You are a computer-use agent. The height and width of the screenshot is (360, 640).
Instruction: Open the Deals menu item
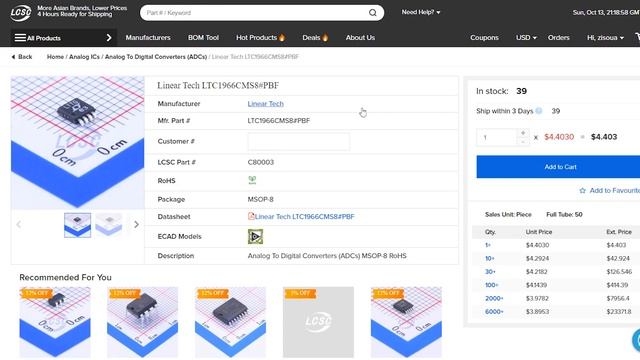(x=311, y=38)
